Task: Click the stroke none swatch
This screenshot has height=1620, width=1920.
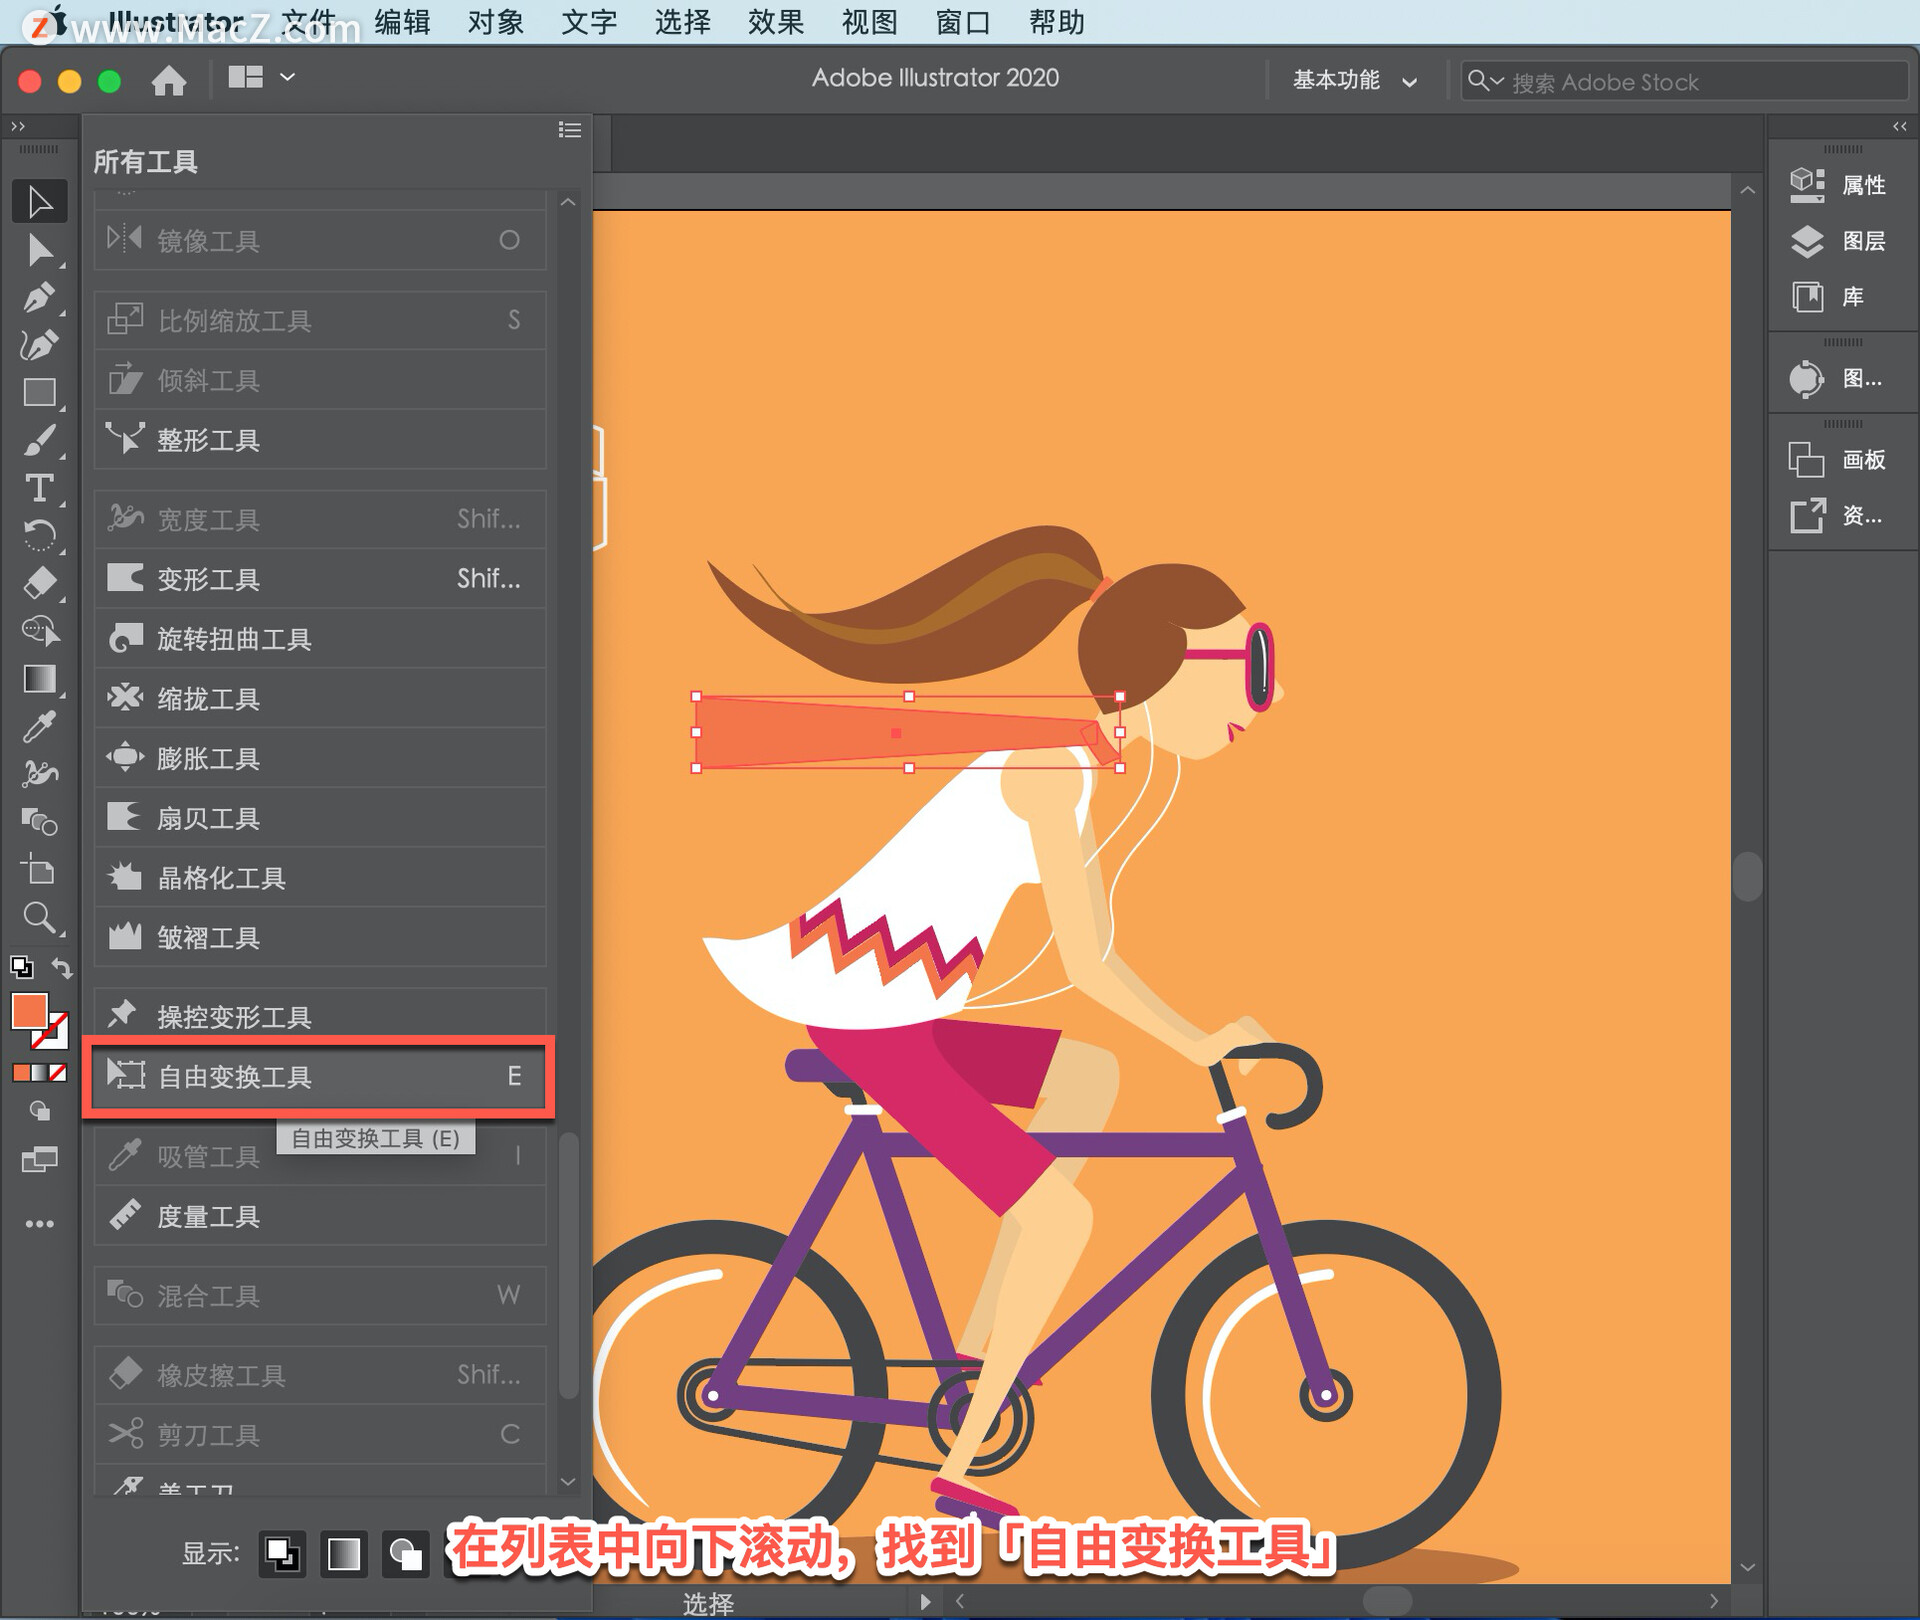Action: [x=53, y=1035]
